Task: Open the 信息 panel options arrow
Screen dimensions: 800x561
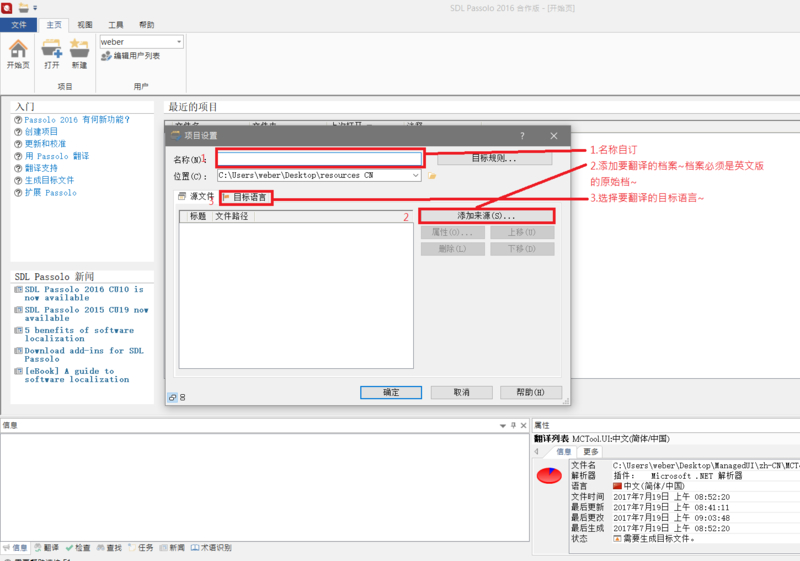Action: coord(503,425)
